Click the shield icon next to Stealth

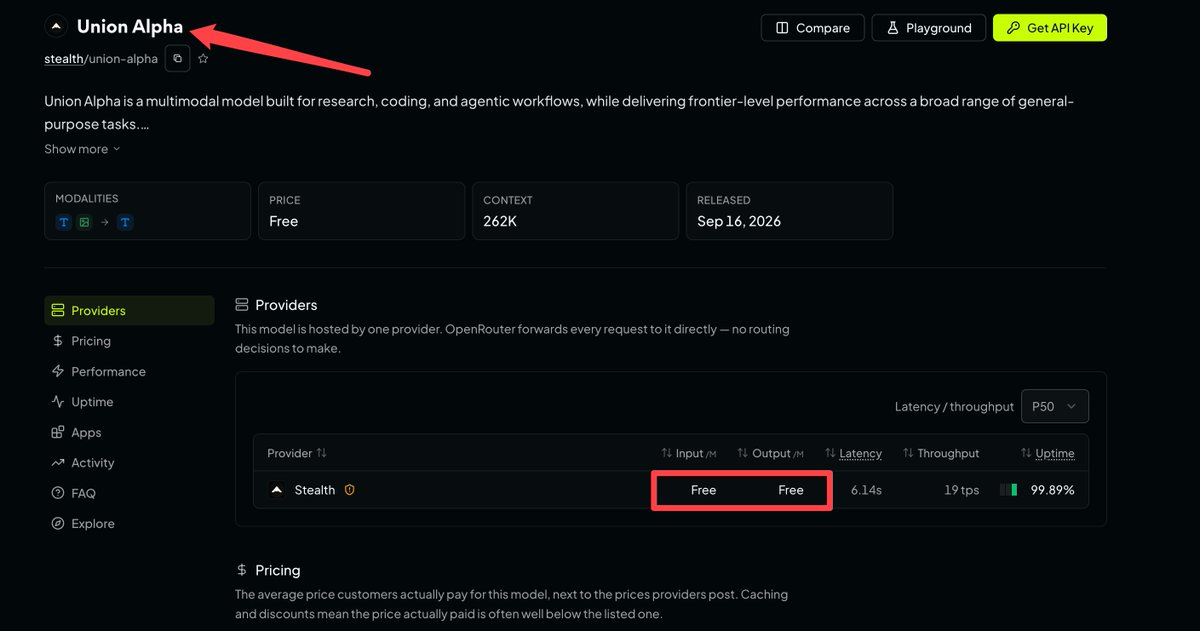[x=350, y=490]
